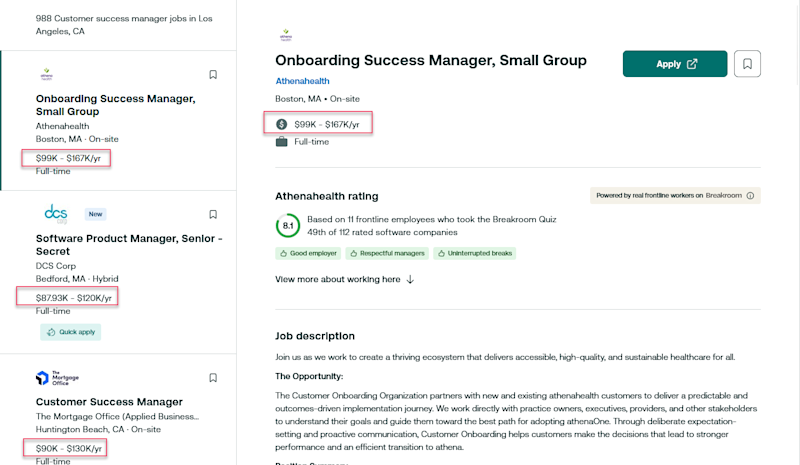
Task: Bookmark the Customer Success Manager listing
Action: point(213,378)
